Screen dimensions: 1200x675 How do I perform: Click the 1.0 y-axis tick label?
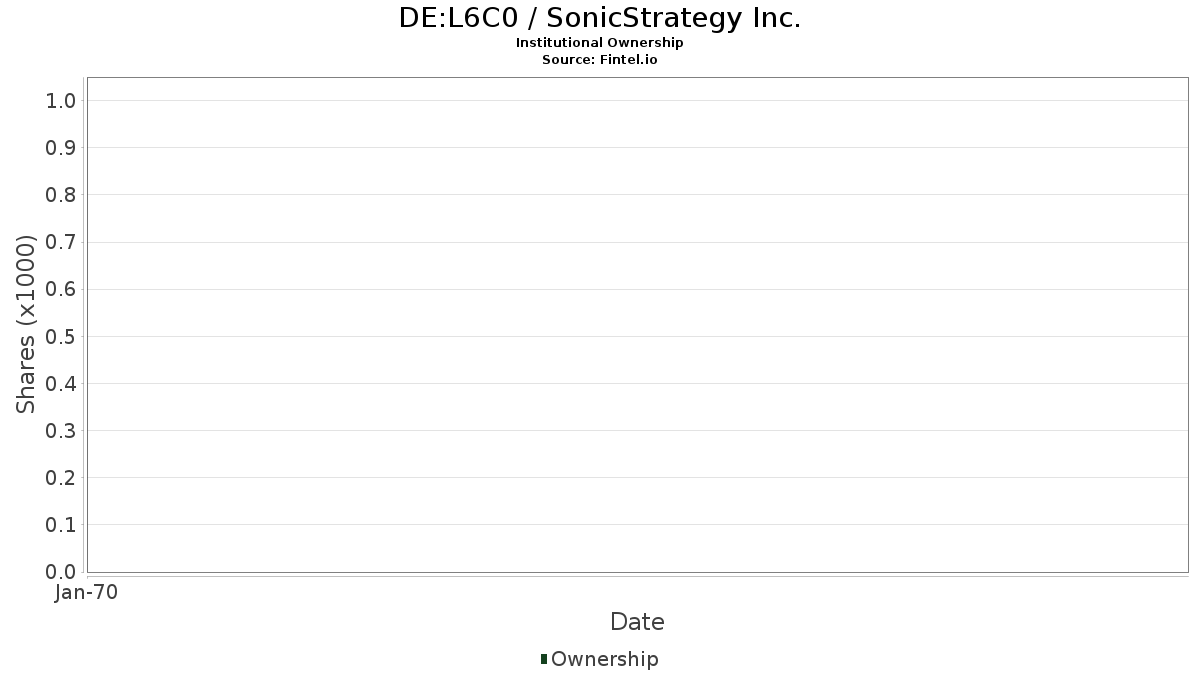61,101
